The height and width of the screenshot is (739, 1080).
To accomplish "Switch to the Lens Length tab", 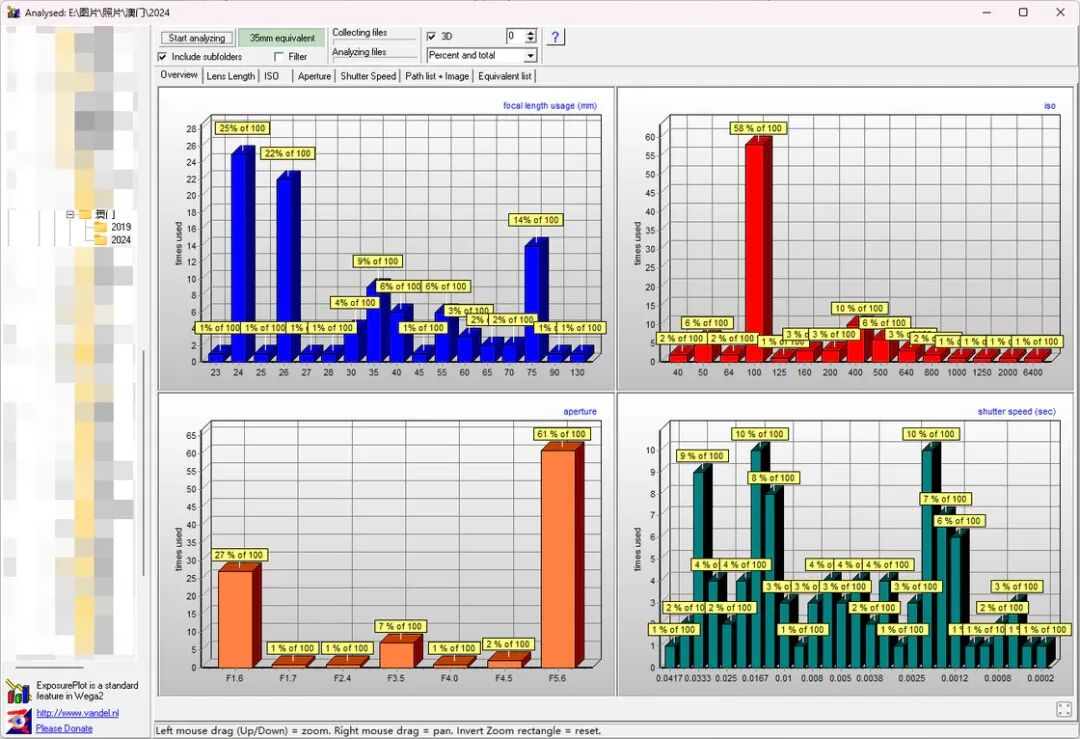I will [x=231, y=76].
